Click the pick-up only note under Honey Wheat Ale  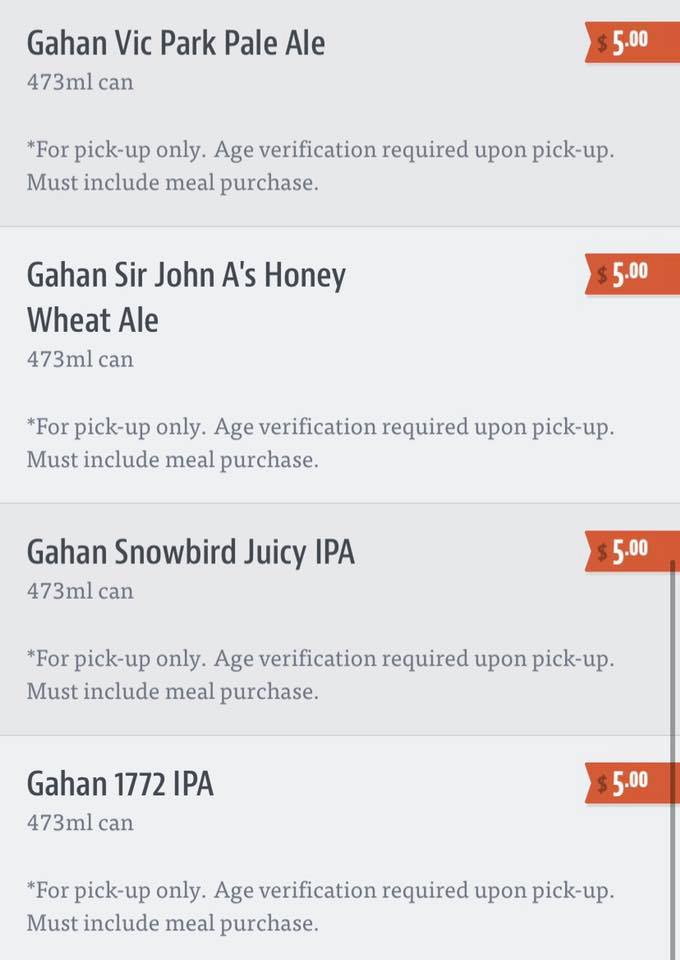tap(320, 427)
